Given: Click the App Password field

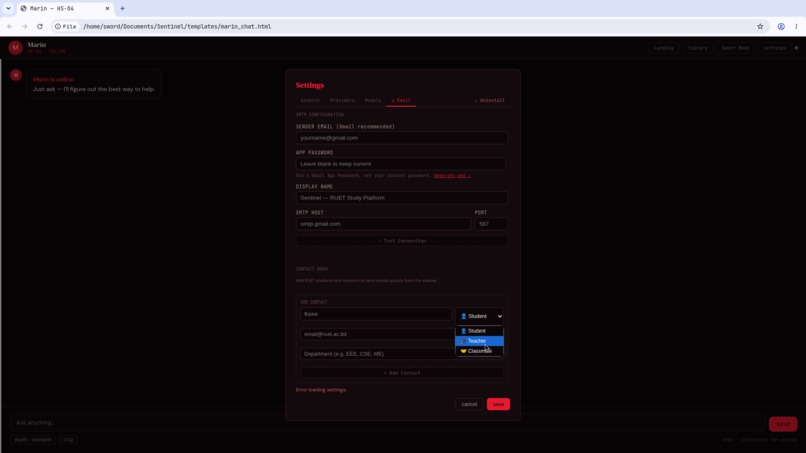Looking at the screenshot, I should point(400,164).
